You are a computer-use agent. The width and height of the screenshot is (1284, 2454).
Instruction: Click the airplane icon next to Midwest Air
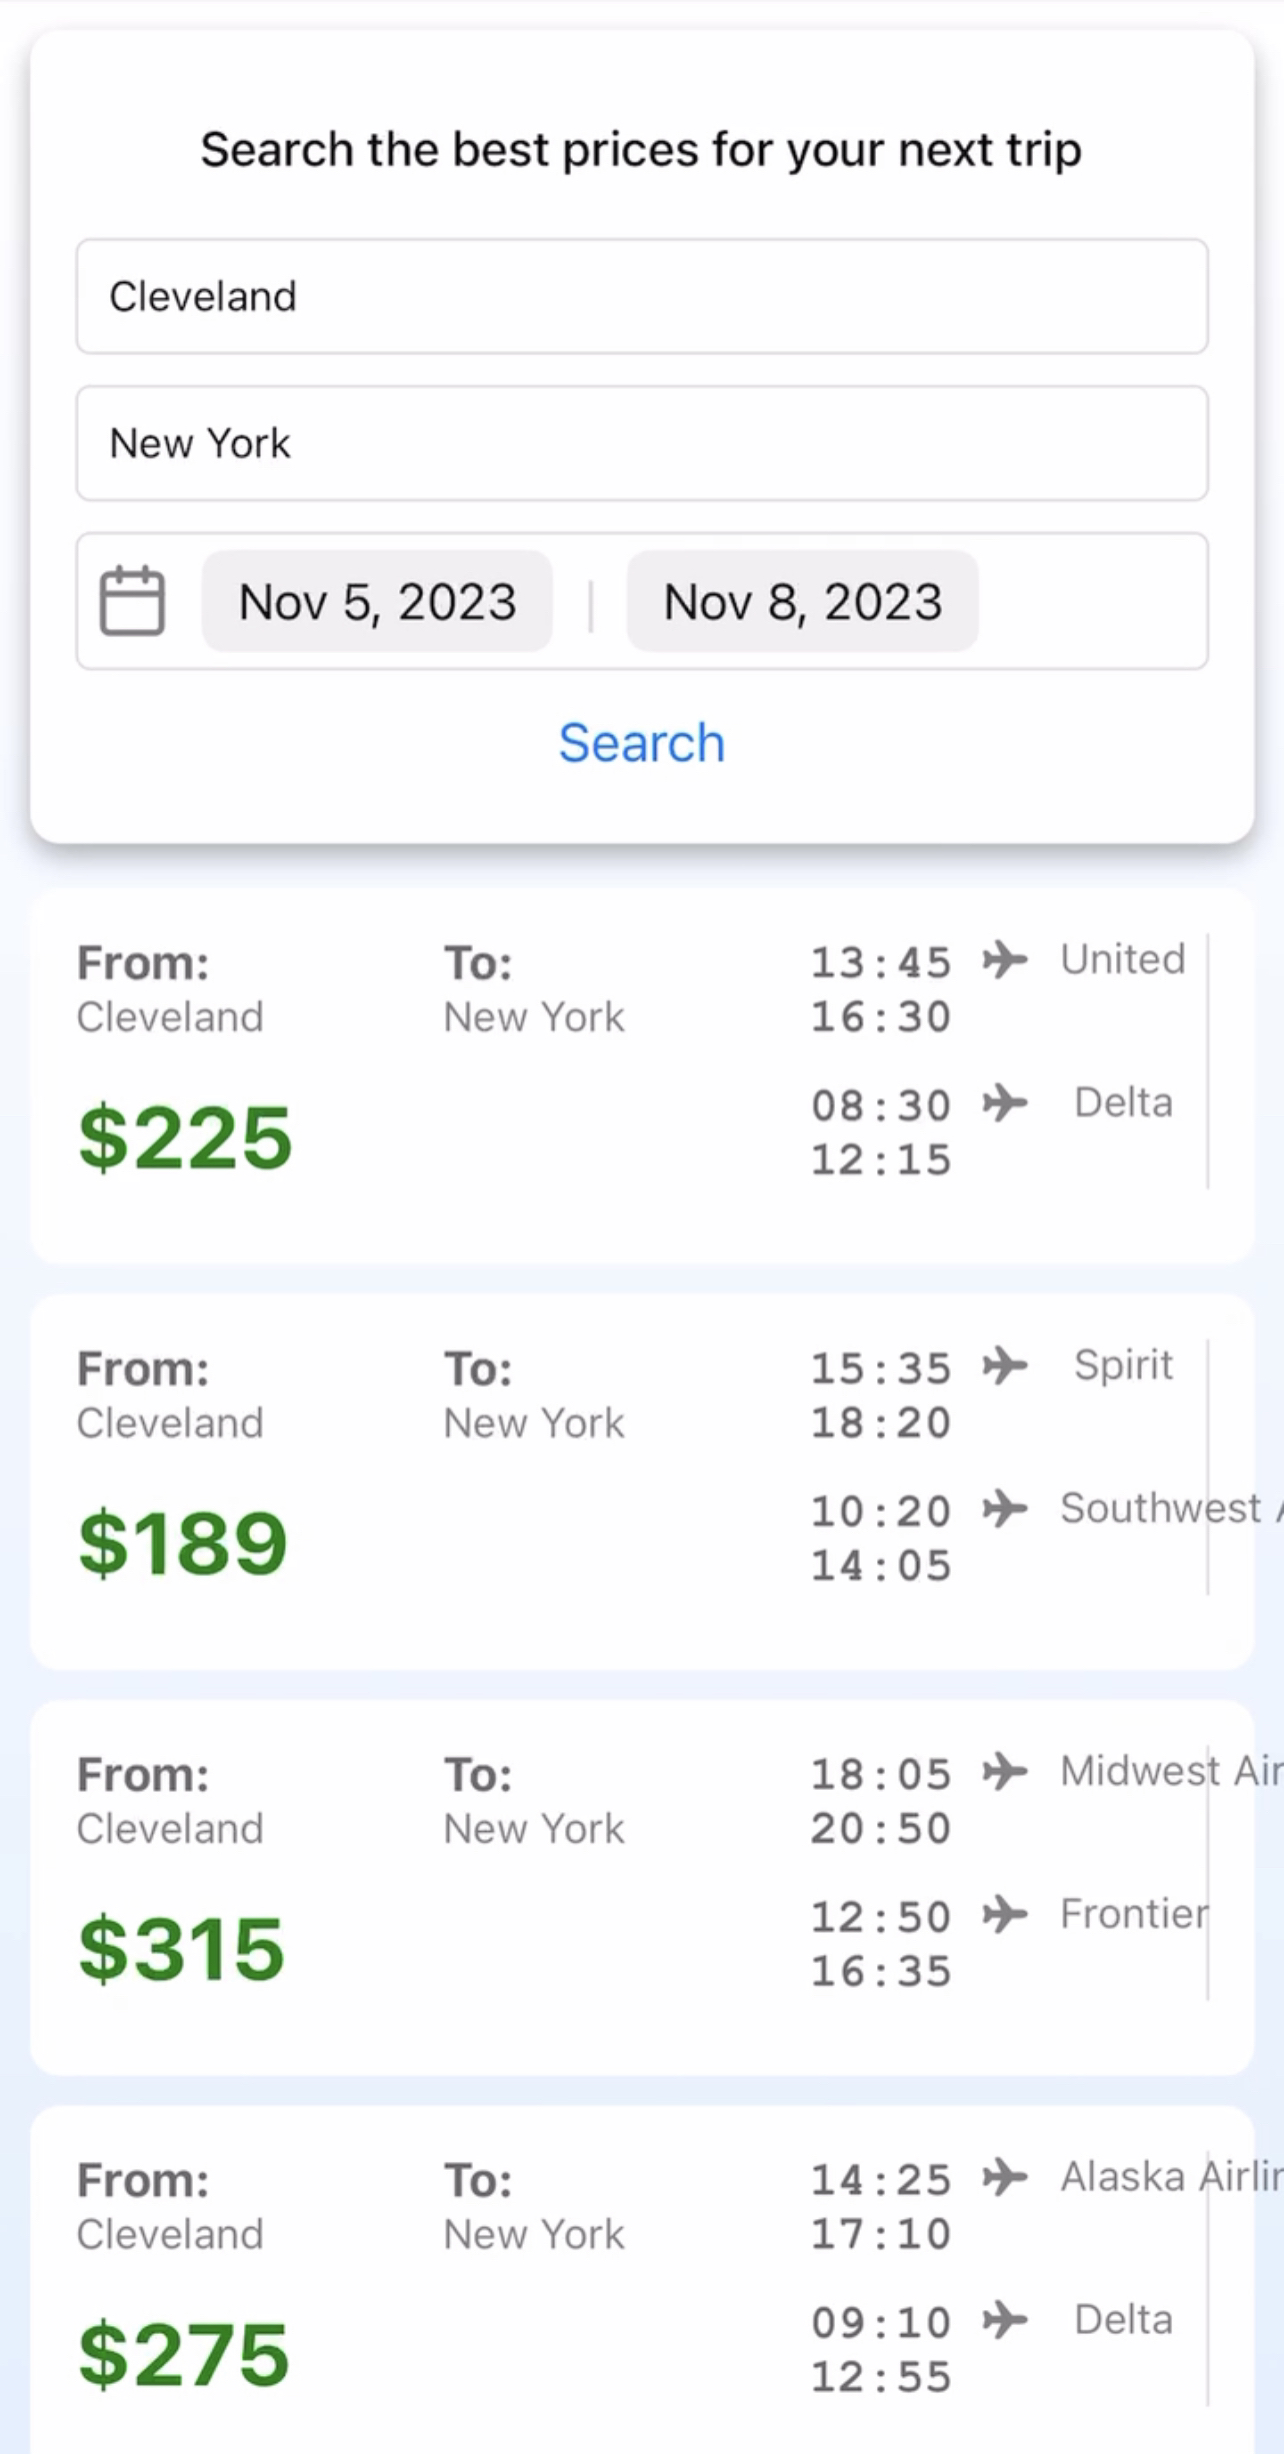[x=1005, y=1772]
